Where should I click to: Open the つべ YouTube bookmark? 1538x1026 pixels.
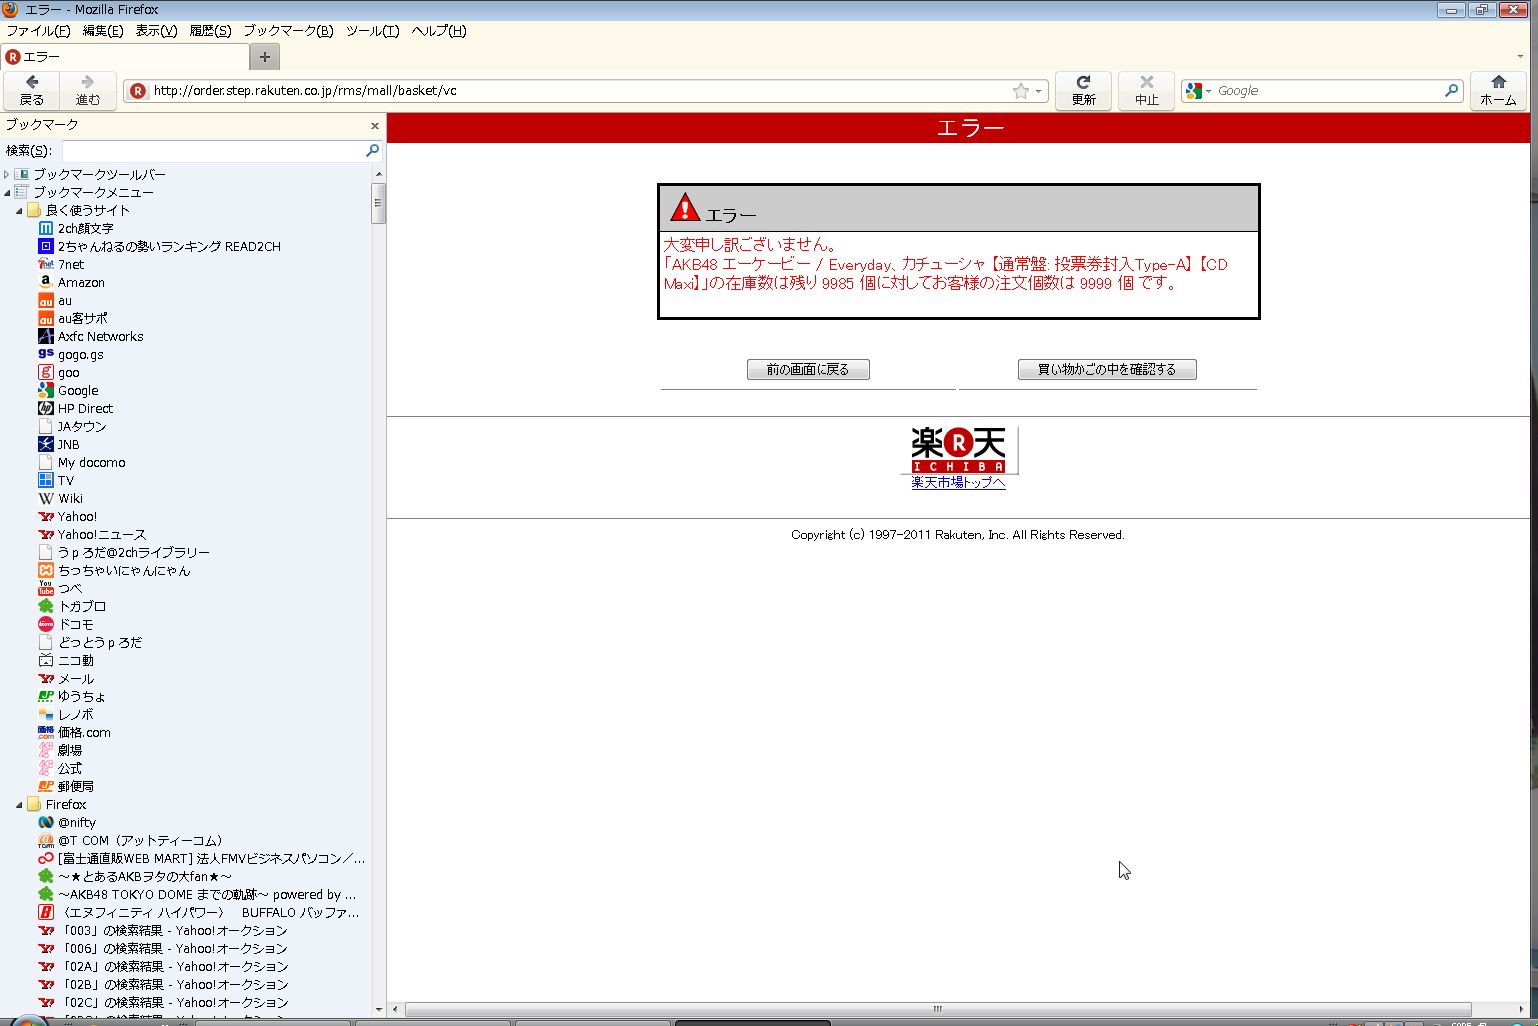click(60, 589)
